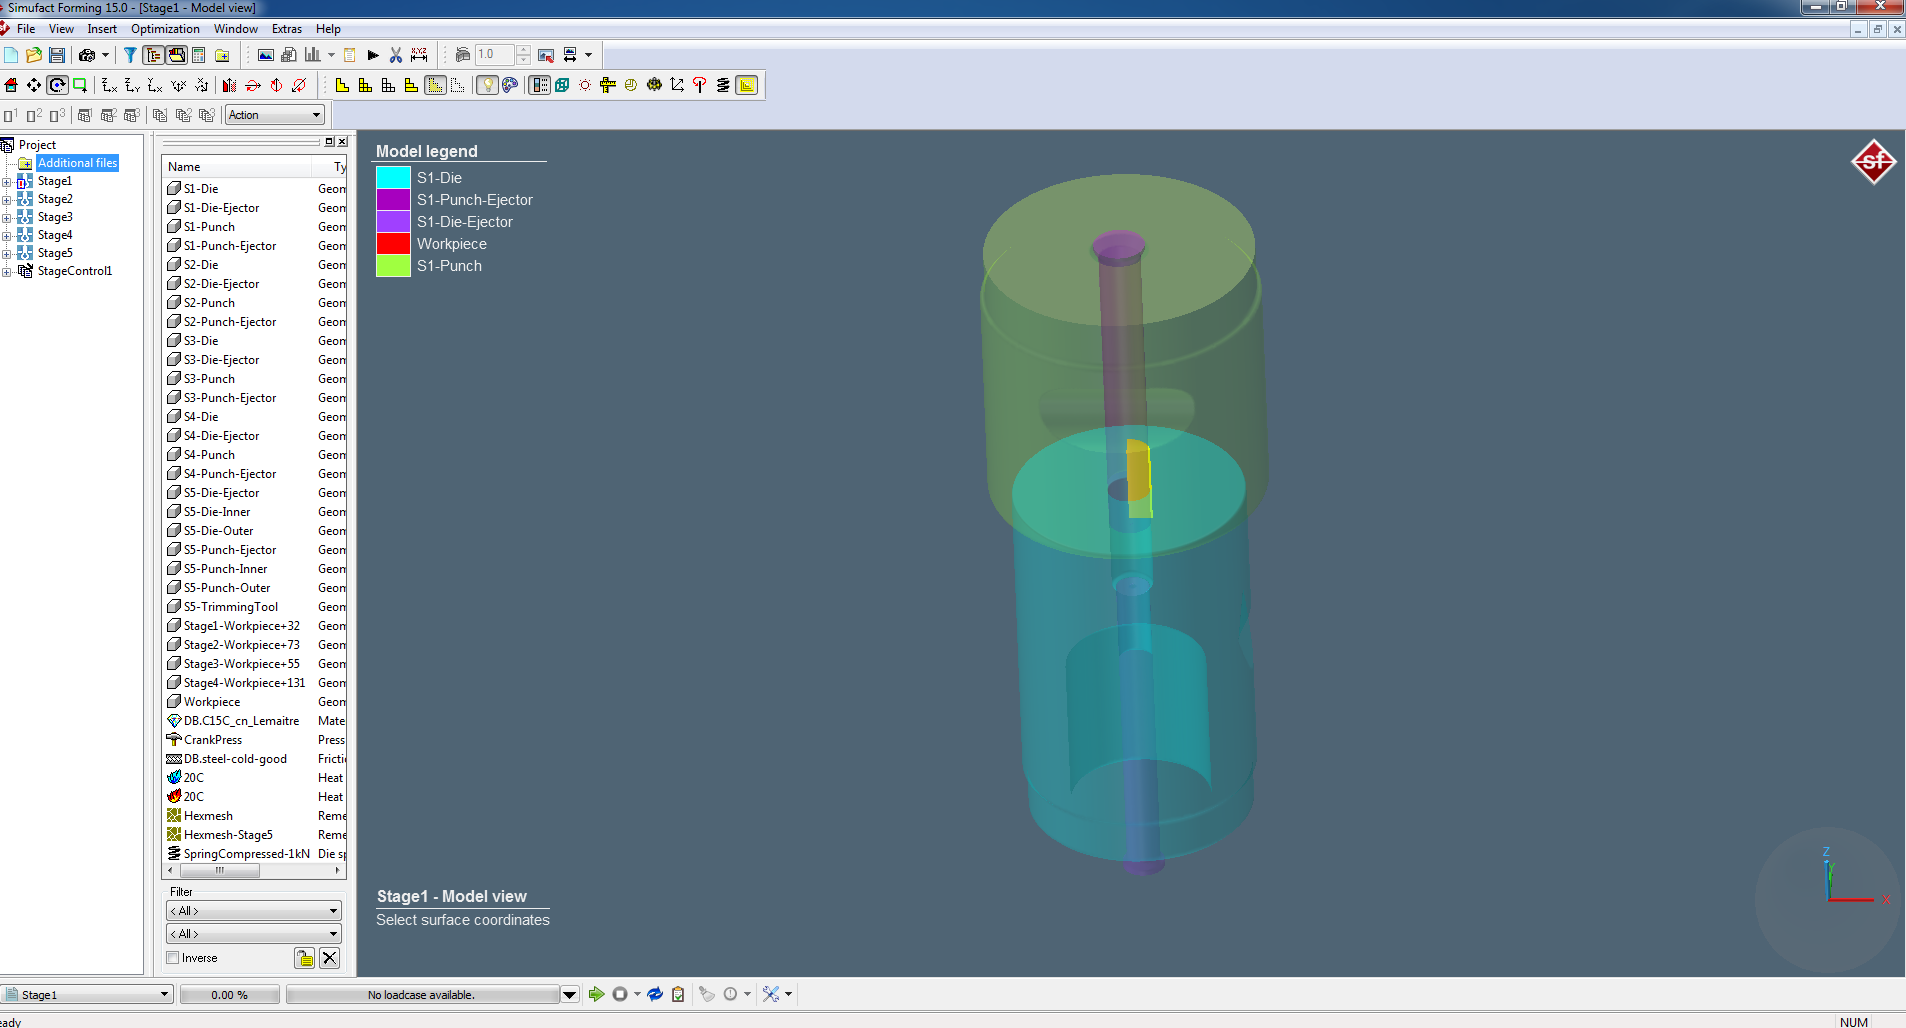Select S1-Die in the object list
Screen dimensions: 1906x1028
pos(201,189)
